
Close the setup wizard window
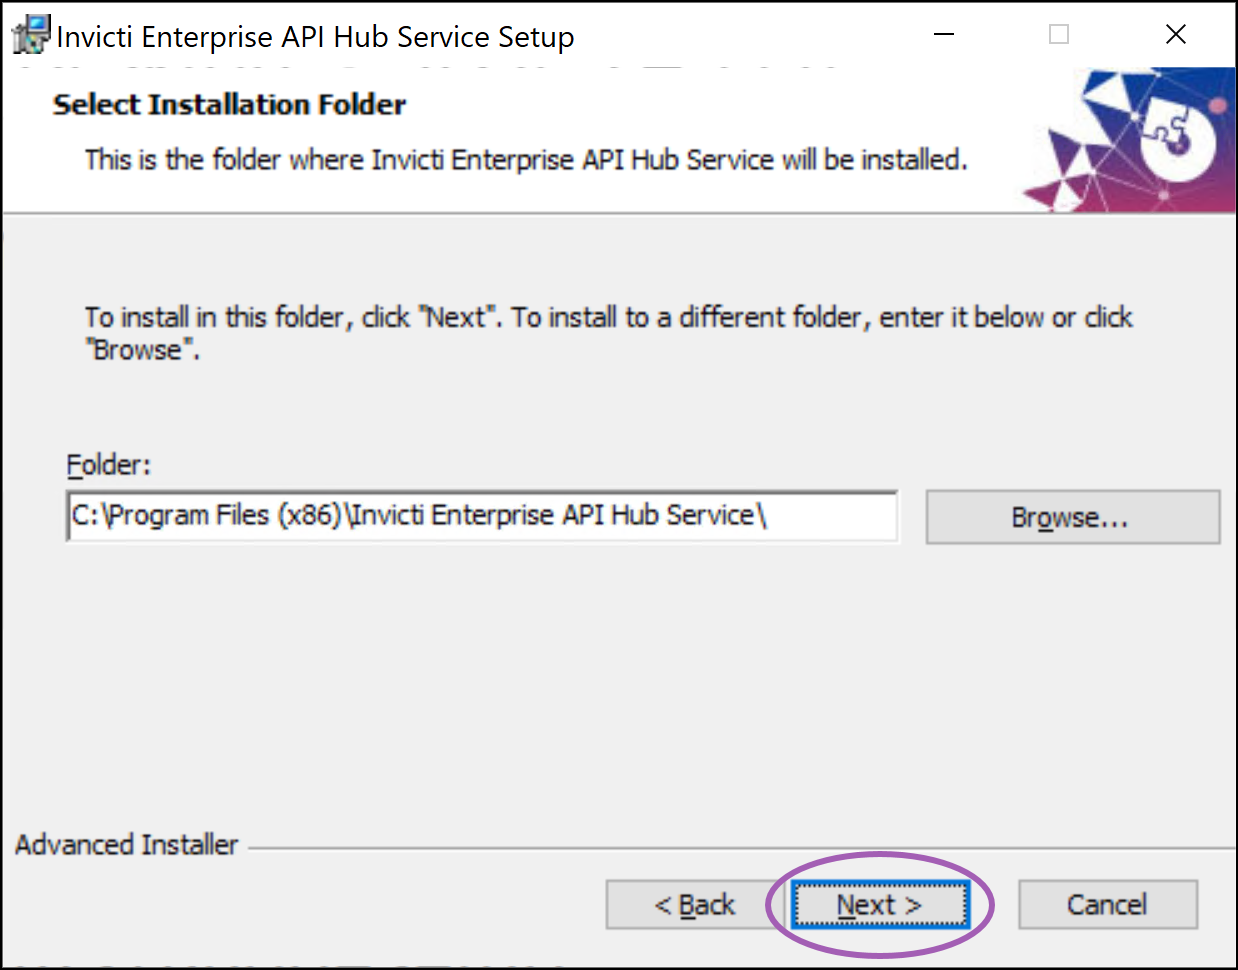point(1175,33)
